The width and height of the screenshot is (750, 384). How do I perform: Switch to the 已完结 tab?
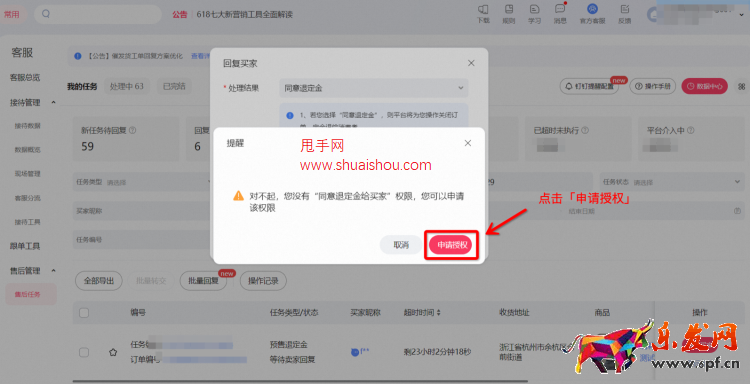pos(174,86)
